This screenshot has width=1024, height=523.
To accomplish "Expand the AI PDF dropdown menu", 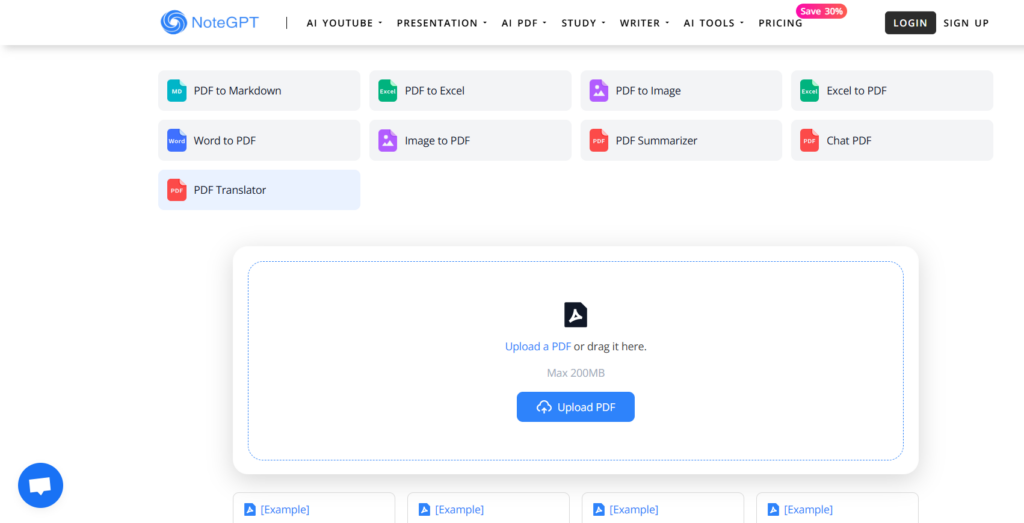I will pos(524,23).
